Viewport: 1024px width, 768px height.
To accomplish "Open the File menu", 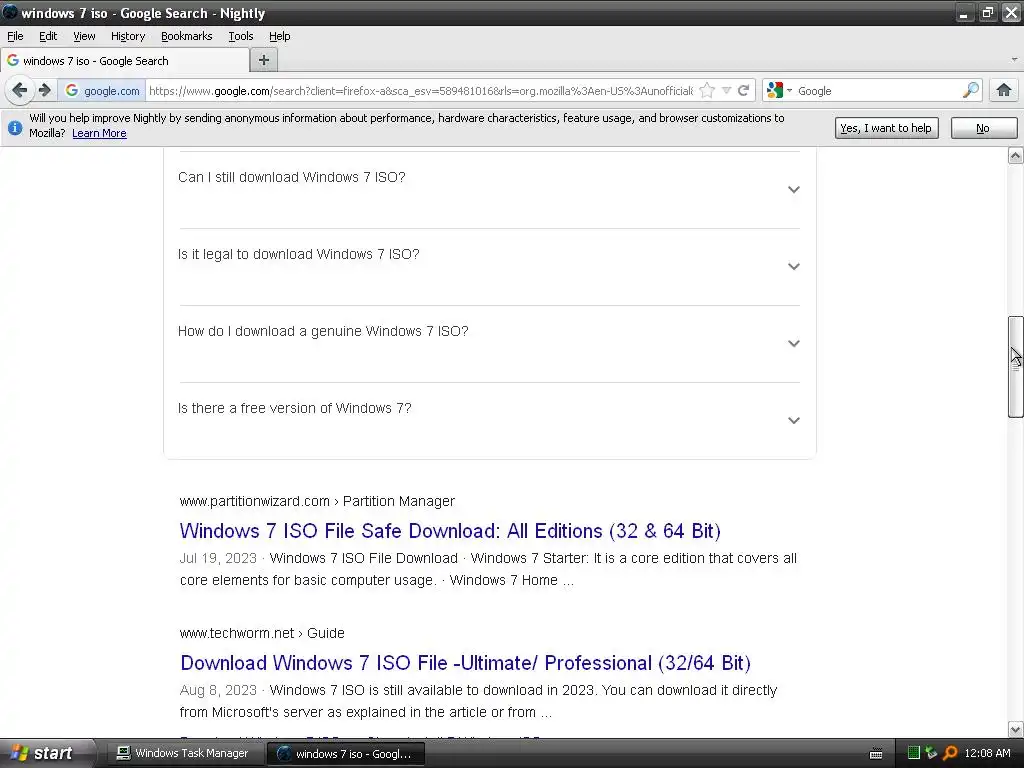I will 15,36.
